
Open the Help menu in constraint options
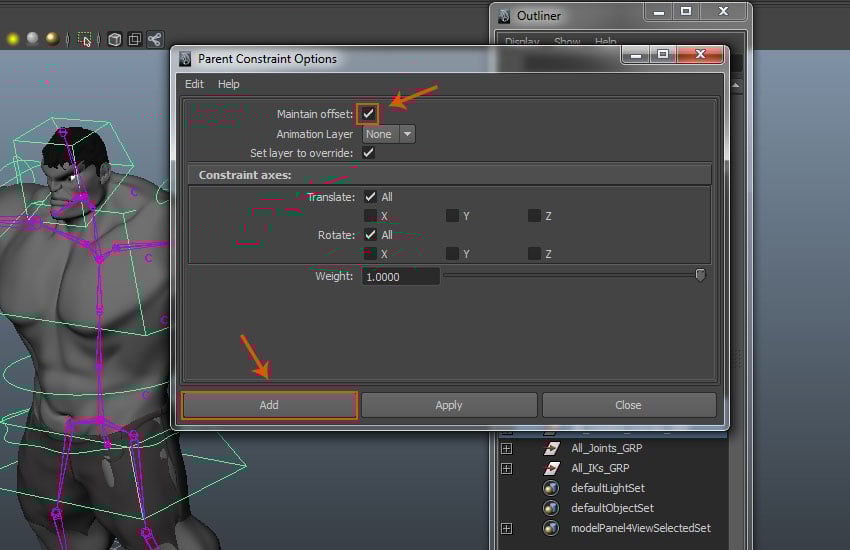[x=228, y=84]
